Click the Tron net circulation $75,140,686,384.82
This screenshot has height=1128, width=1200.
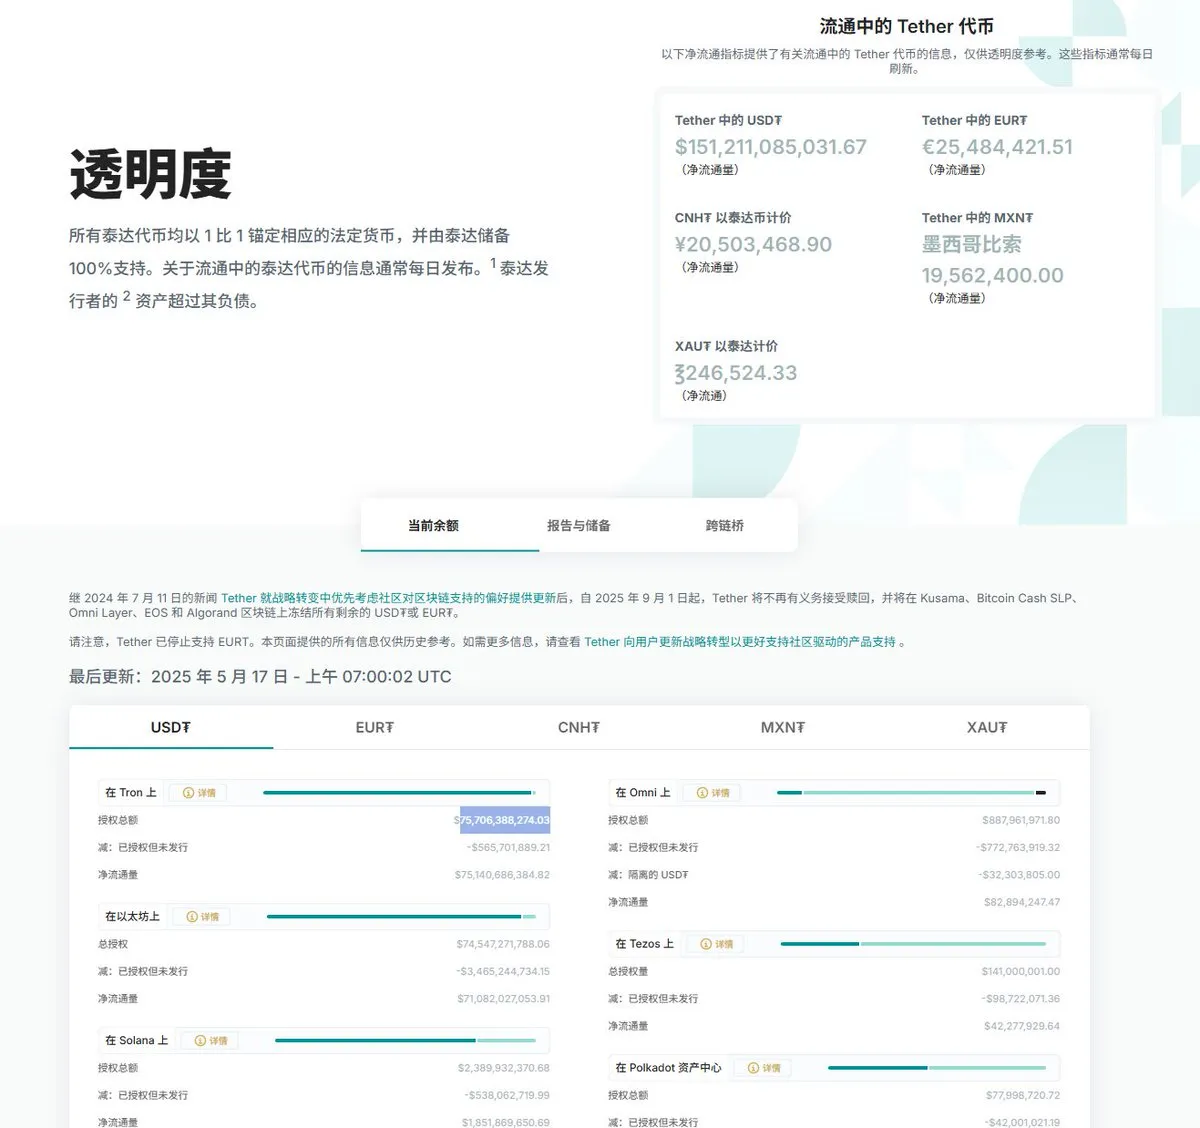pos(502,875)
